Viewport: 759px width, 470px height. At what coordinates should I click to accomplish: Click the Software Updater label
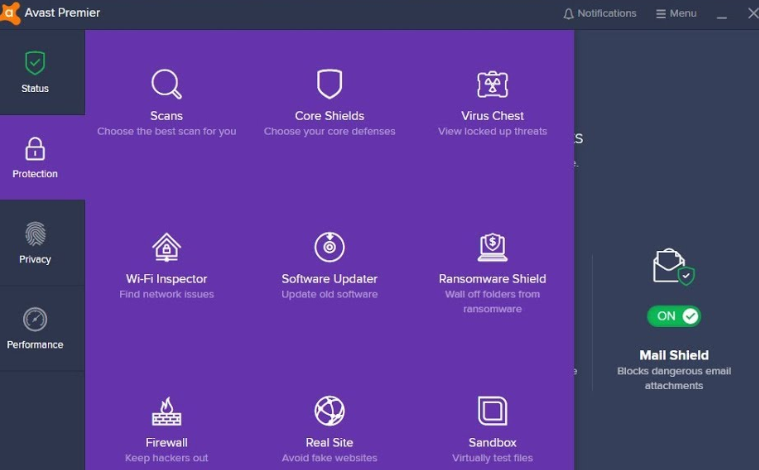tap(330, 279)
